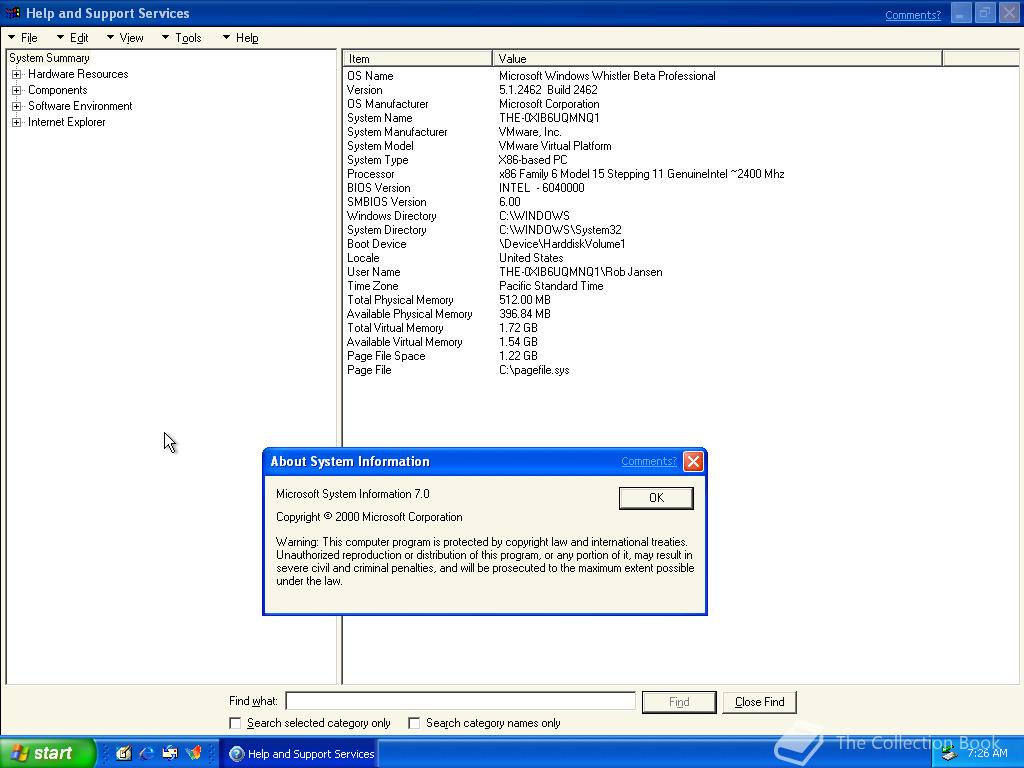This screenshot has height=768, width=1024.
Task: Select Help and Support Services taskbar button
Action: tap(302, 754)
